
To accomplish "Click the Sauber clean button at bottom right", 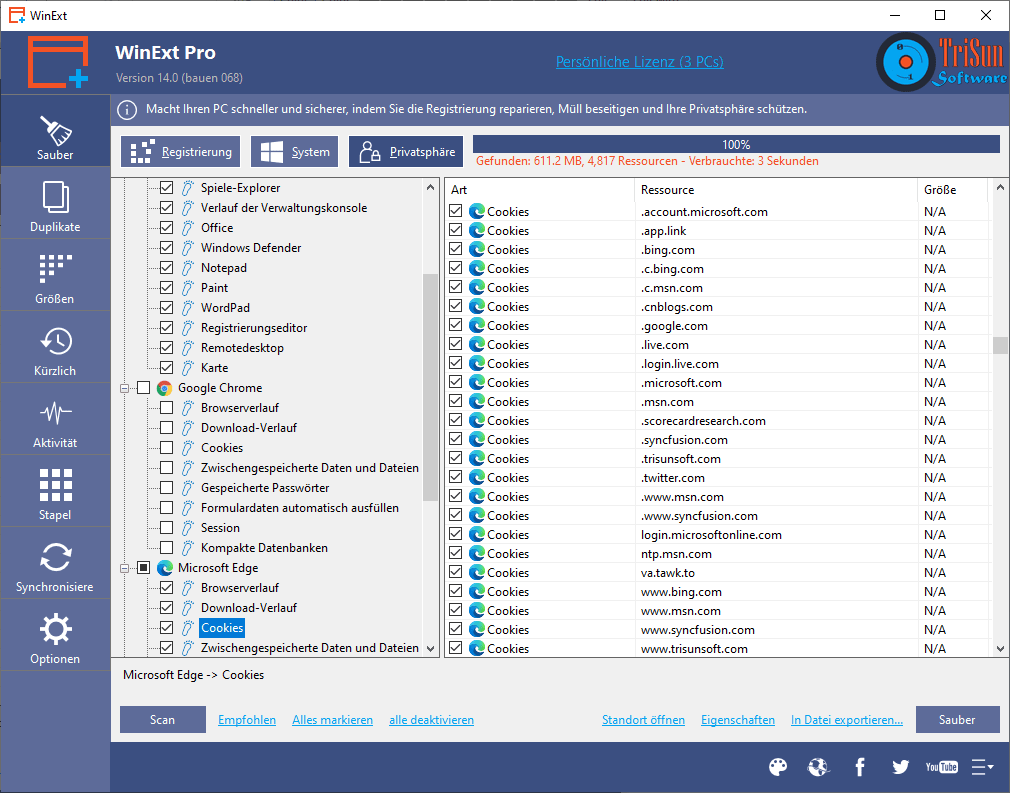I will tap(957, 720).
